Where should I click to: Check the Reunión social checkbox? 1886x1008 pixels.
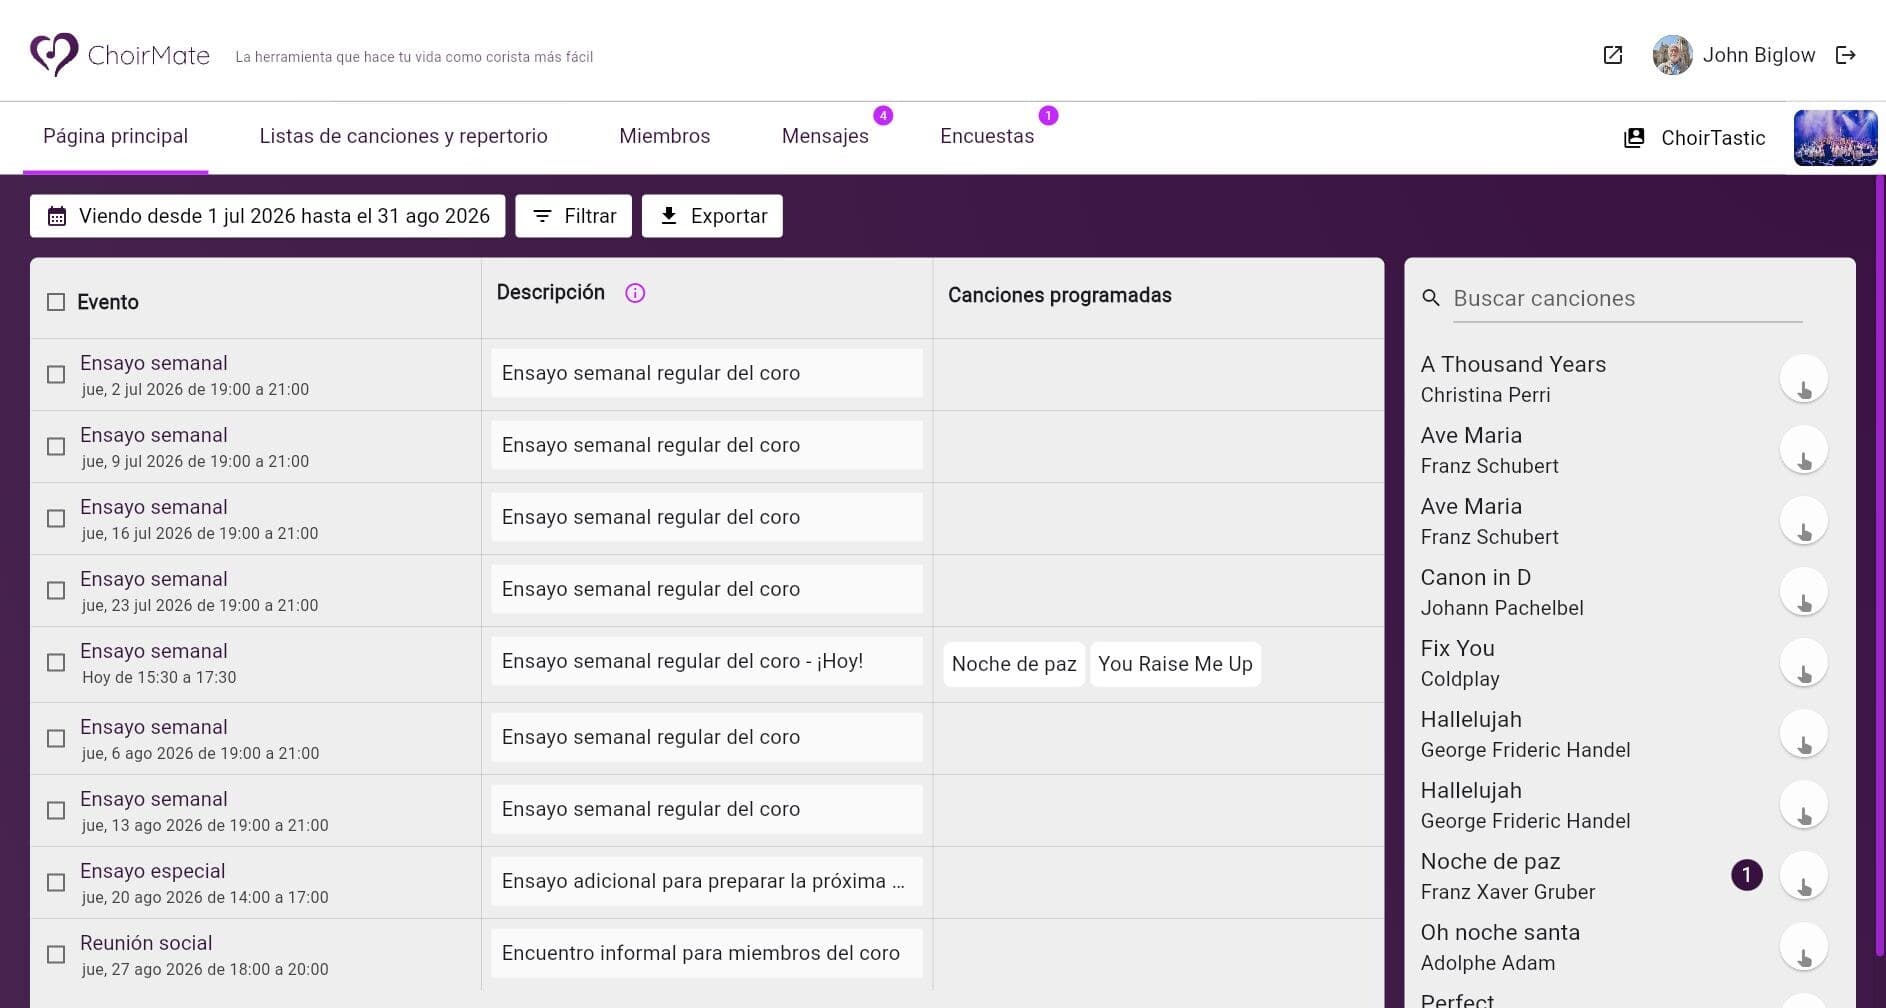click(x=56, y=955)
